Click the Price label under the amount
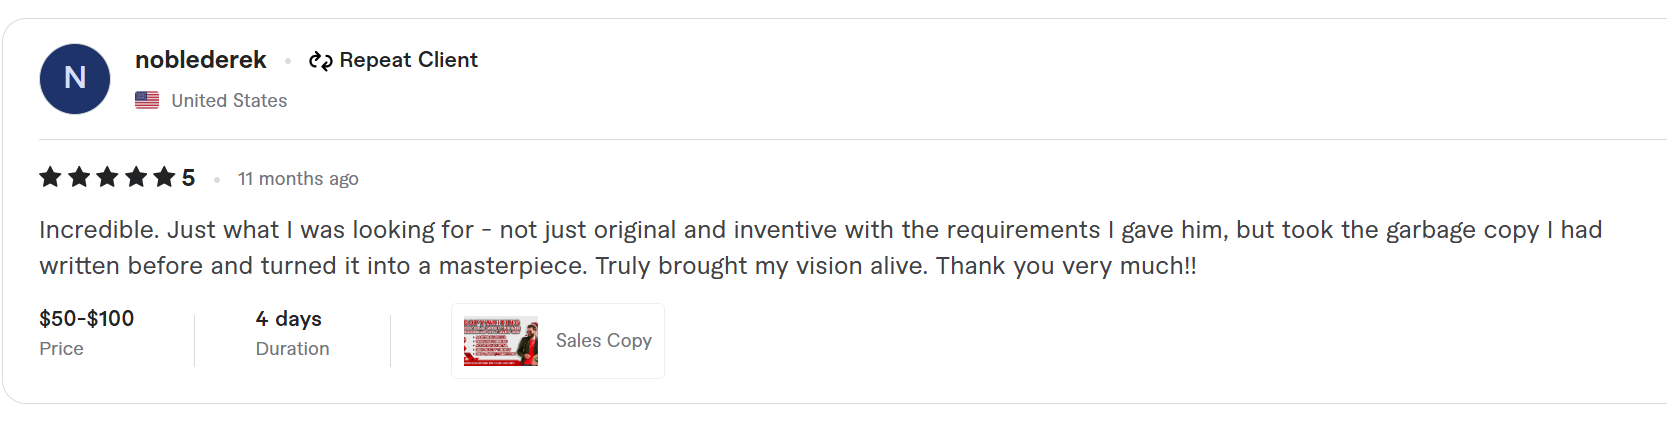The width and height of the screenshot is (1667, 424). [61, 349]
